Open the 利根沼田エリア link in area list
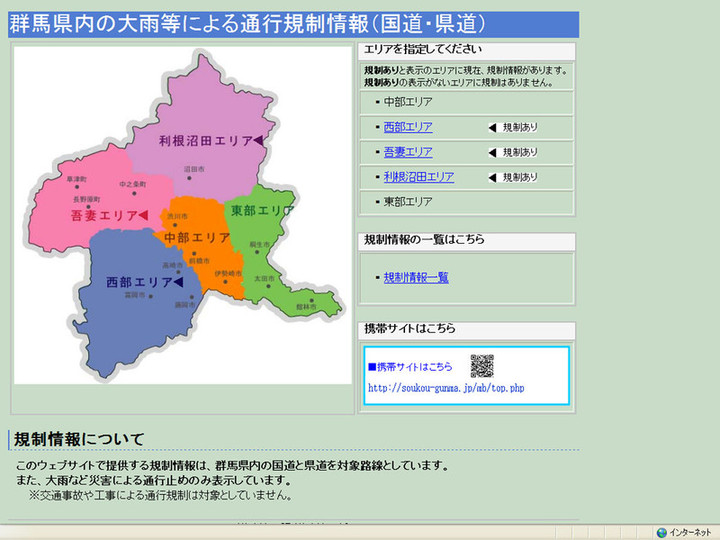720x540 pixels. (418, 177)
